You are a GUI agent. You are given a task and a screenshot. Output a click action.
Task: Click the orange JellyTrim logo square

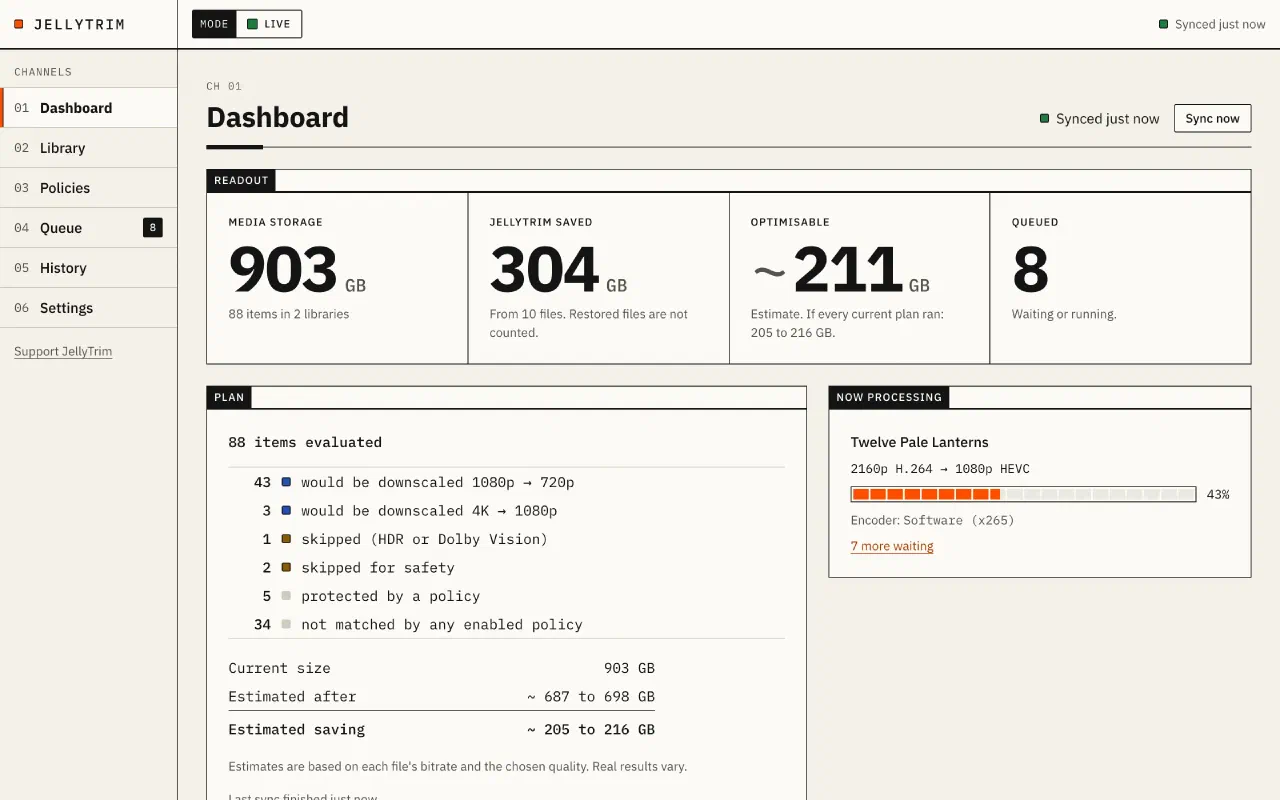[x=19, y=24]
